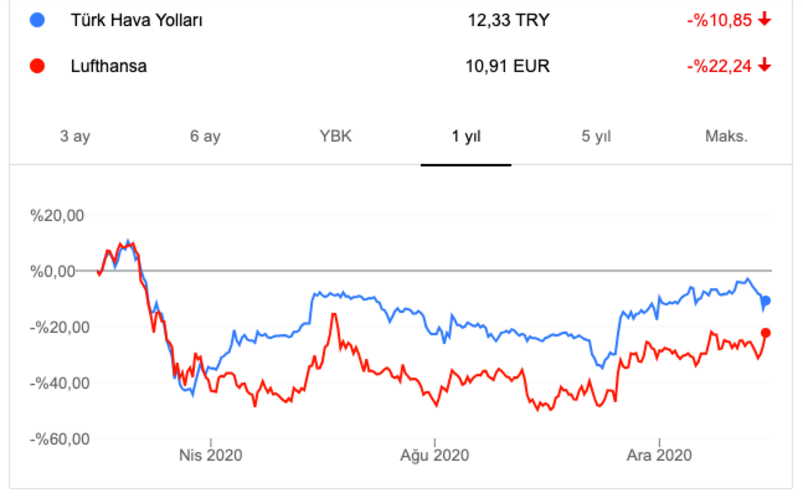The height and width of the screenshot is (498, 803).
Task: Select the 3 ay time range tab
Action: 75,137
